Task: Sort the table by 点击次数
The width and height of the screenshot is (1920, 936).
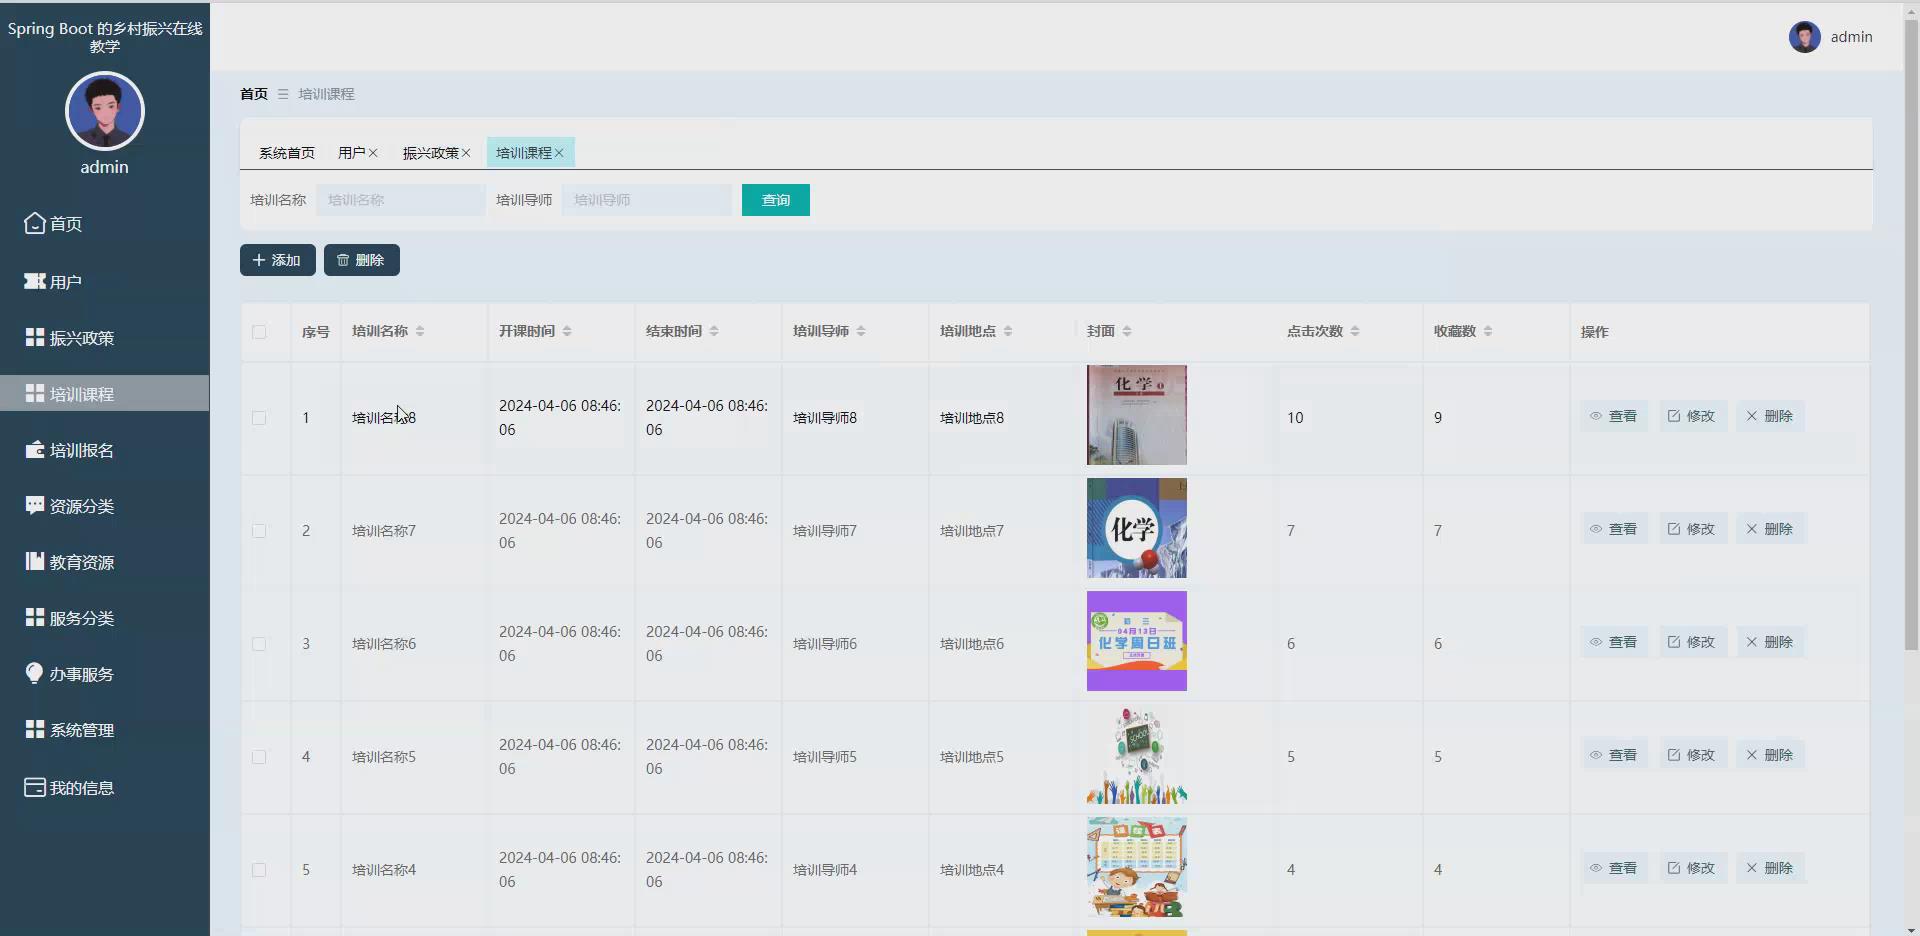Action: tap(1355, 331)
